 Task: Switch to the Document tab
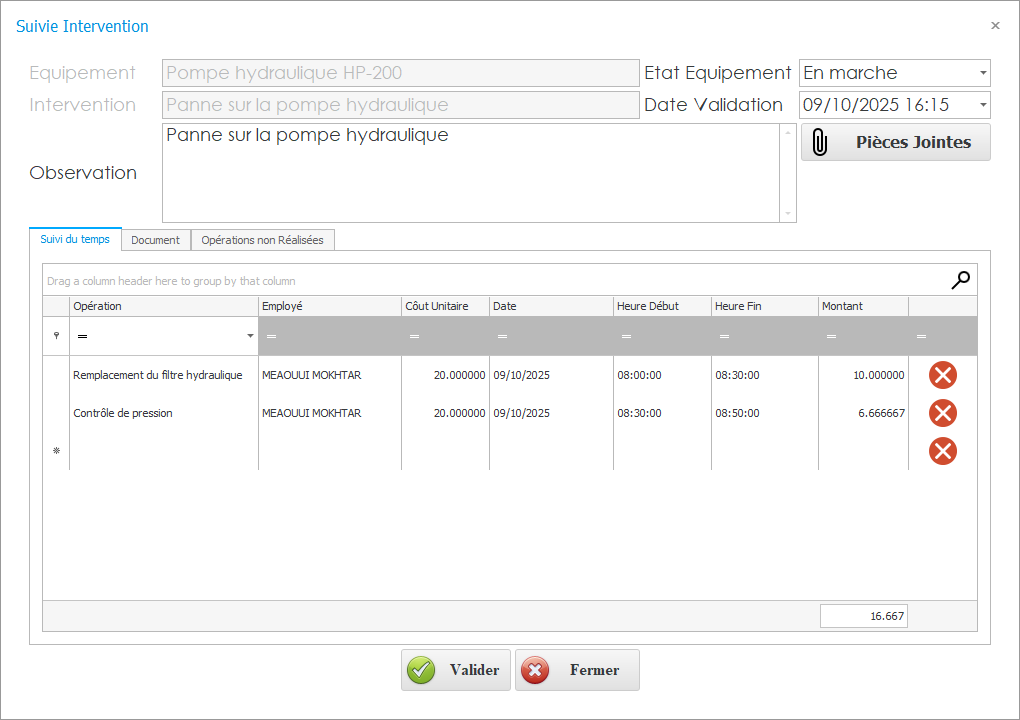pos(155,240)
